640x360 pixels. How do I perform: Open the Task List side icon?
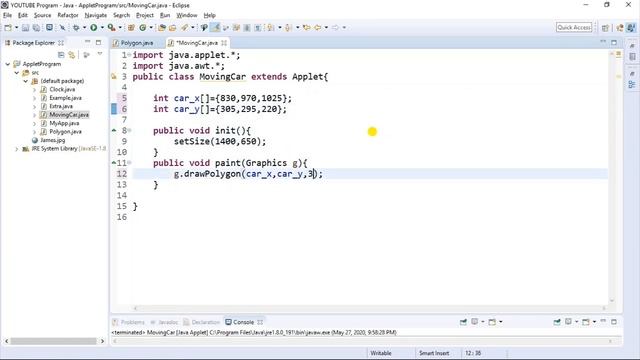click(632, 56)
